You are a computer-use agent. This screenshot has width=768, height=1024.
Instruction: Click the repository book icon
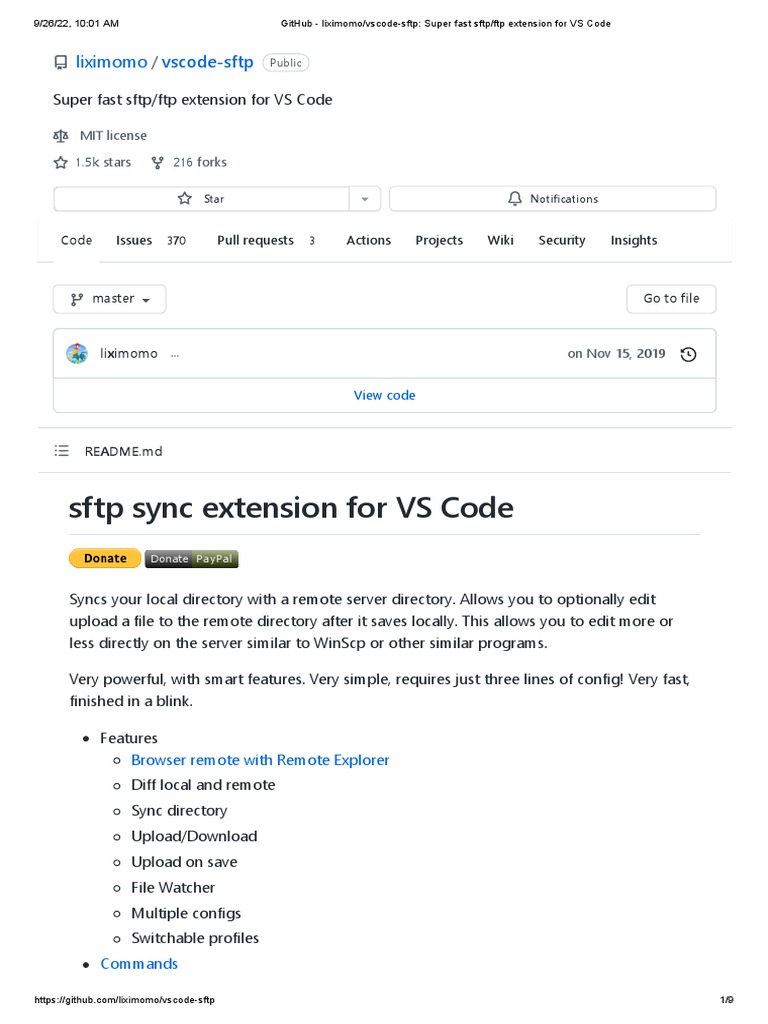click(61, 63)
